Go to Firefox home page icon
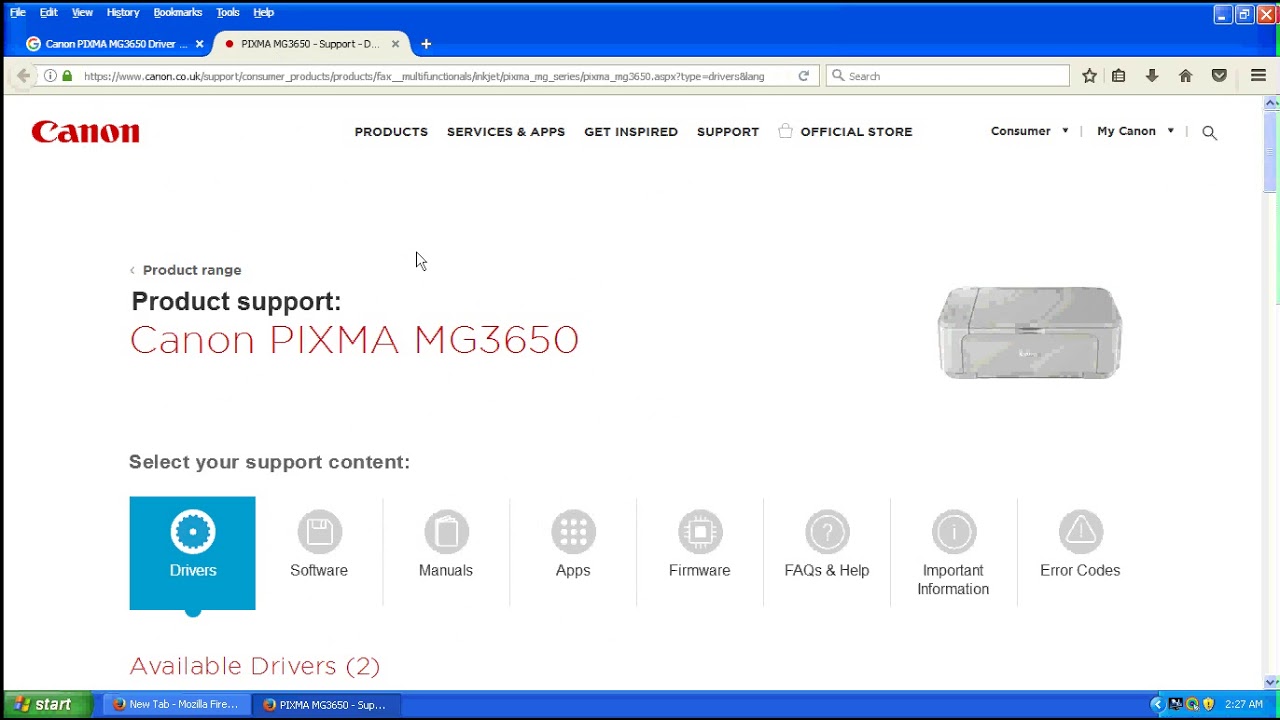Viewport: 1280px width, 720px height. coord(1185,76)
